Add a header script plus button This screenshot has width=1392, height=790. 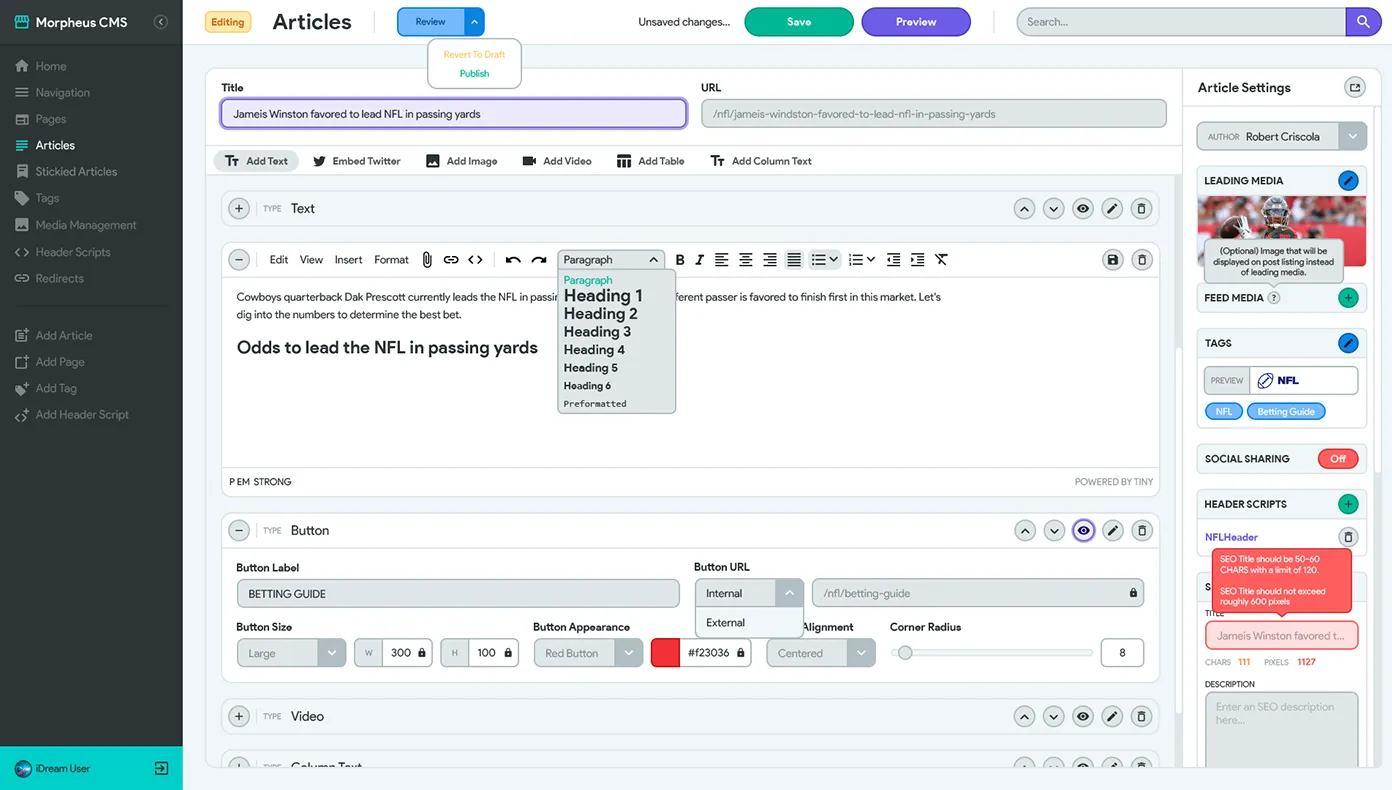(x=1348, y=504)
